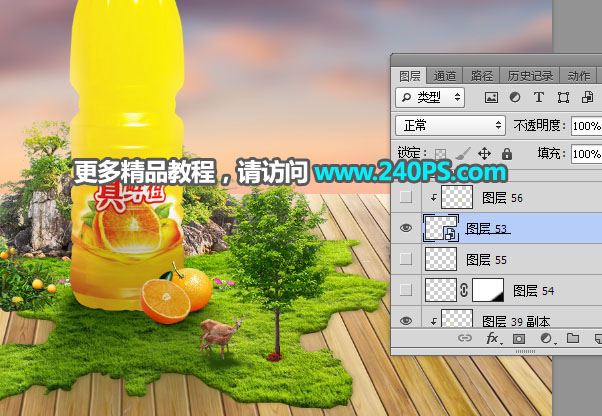Create a new group folder
602x416 pixels.
[573, 338]
